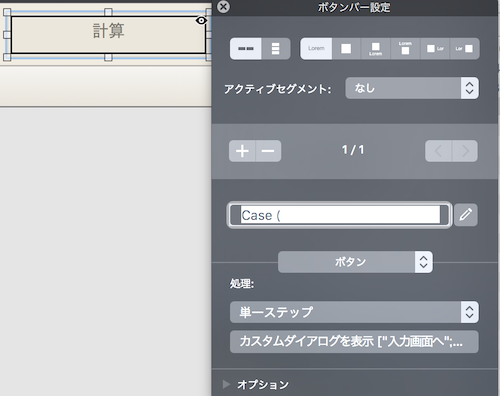Open calculation editor with pencil icon
The image size is (500, 396).
pos(466,215)
